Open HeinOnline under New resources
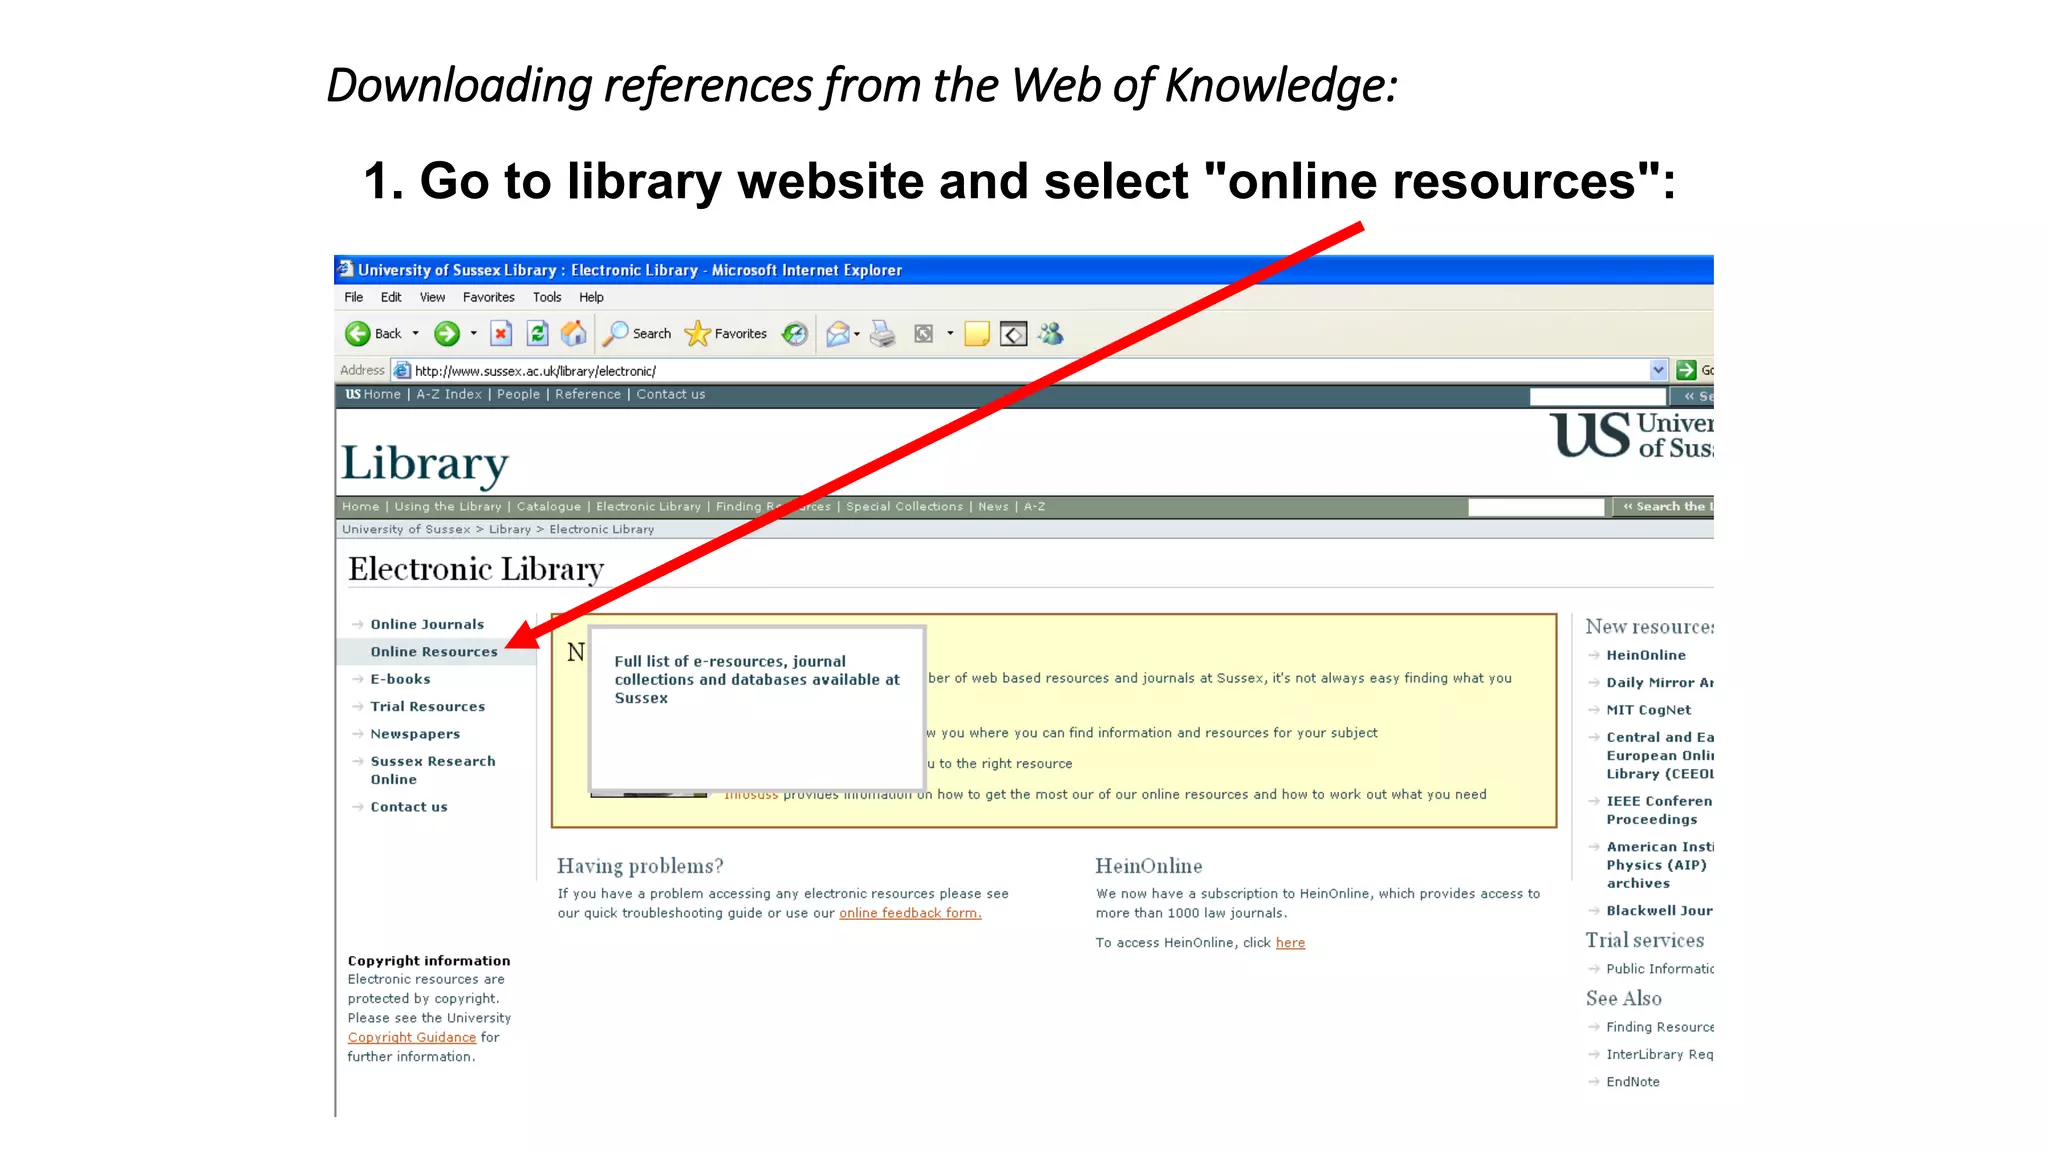 (x=1646, y=655)
